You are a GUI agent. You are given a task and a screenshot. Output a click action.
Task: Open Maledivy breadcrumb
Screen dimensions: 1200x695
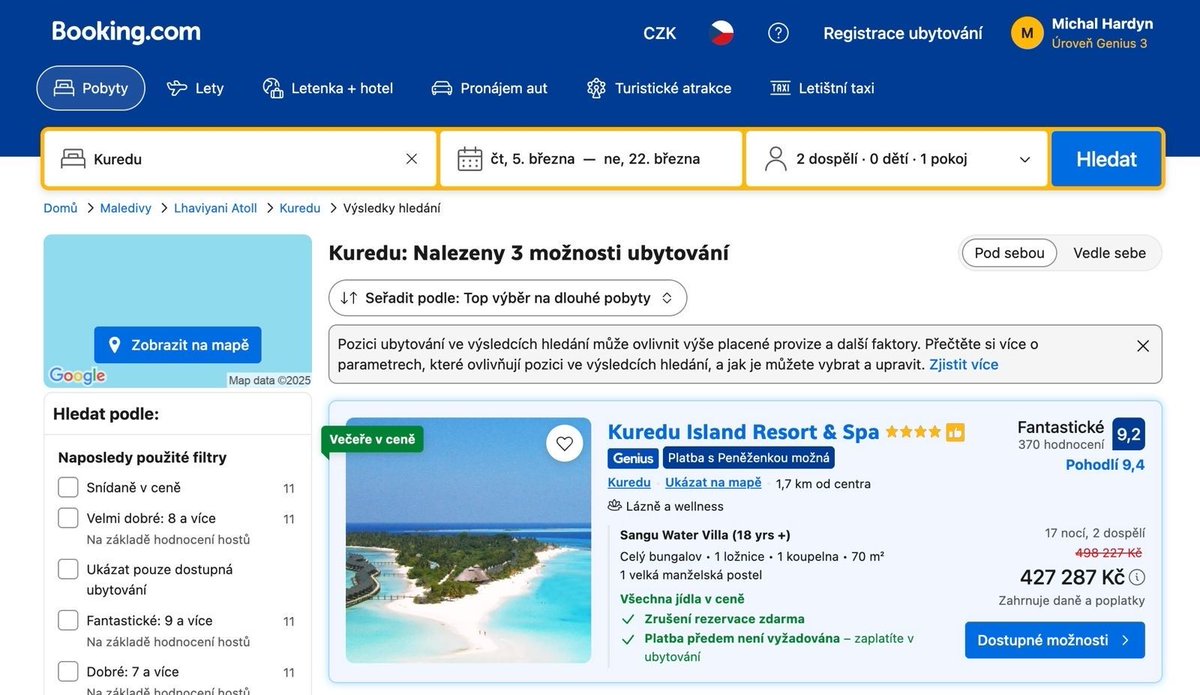point(126,208)
